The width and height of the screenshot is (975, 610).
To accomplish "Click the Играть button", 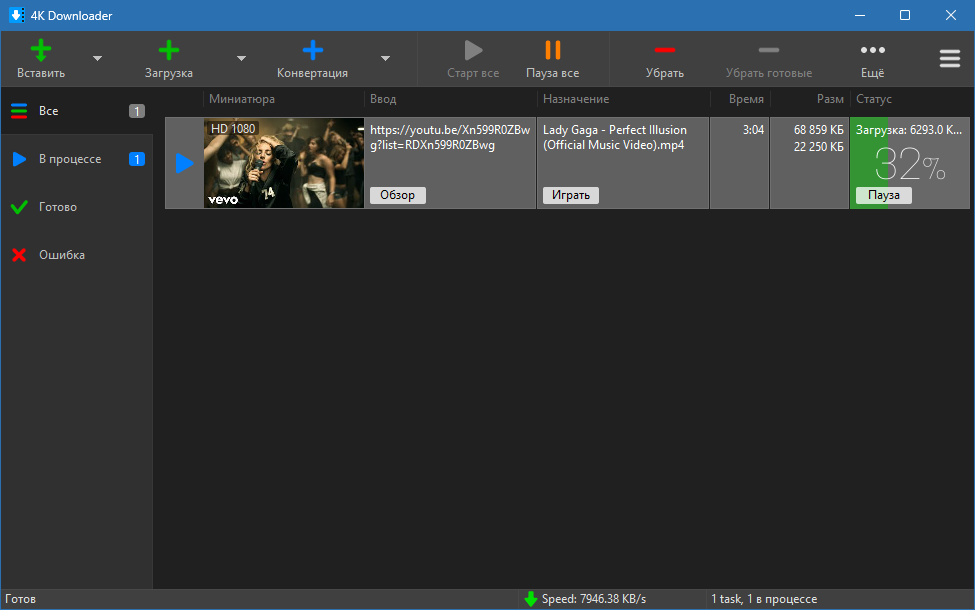I will 571,195.
